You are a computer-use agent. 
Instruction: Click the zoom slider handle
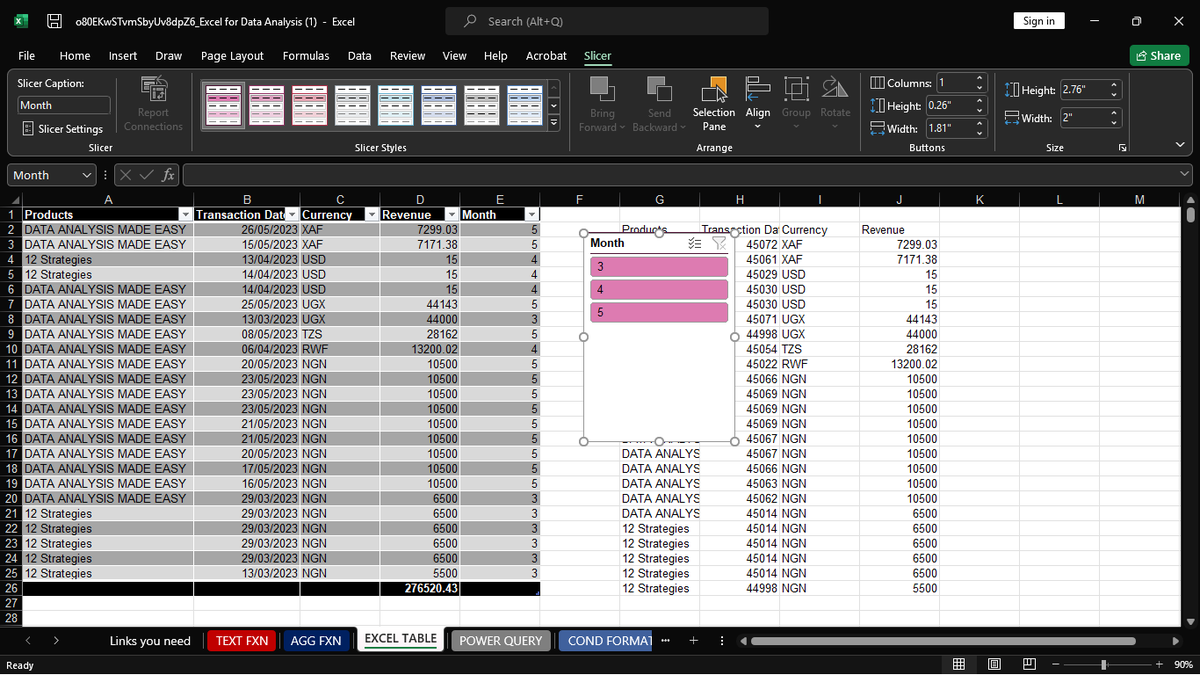(x=1104, y=665)
